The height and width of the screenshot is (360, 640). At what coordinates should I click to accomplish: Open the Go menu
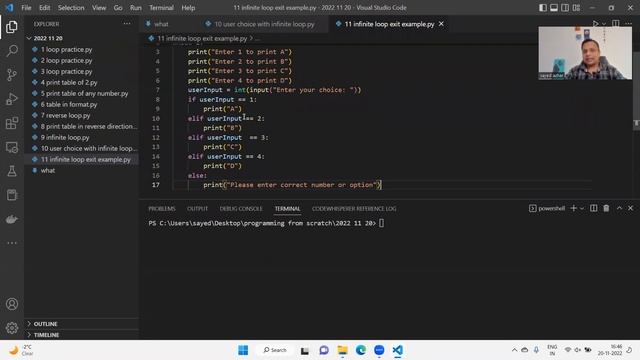click(x=118, y=8)
